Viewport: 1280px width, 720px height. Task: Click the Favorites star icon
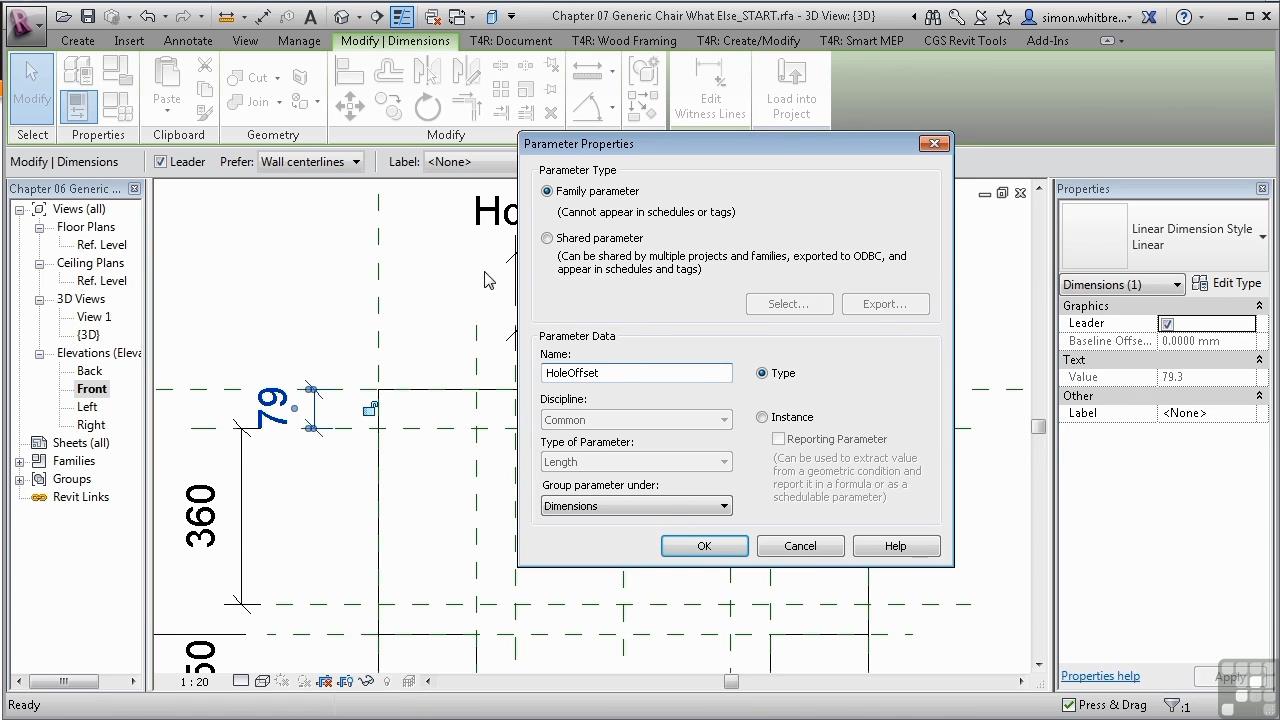point(1003,17)
